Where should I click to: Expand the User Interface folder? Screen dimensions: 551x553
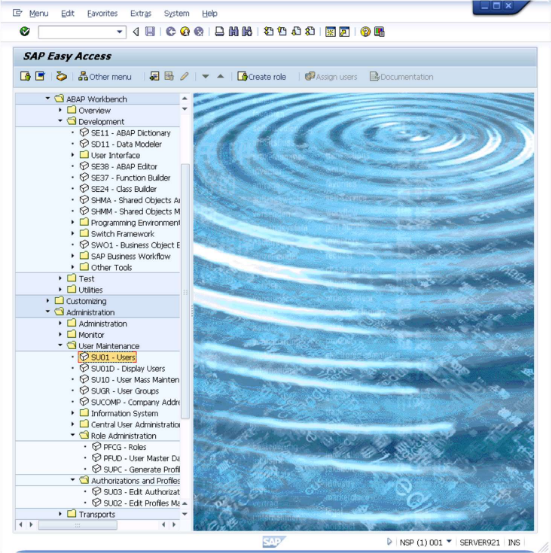click(73, 154)
